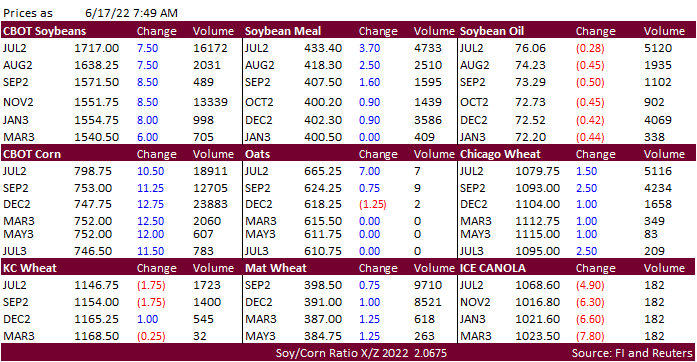Image resolution: width=697 pixels, height=362 pixels.
Task: Select the Soy/Corn Ratio value 2.0675
Action: (430, 353)
